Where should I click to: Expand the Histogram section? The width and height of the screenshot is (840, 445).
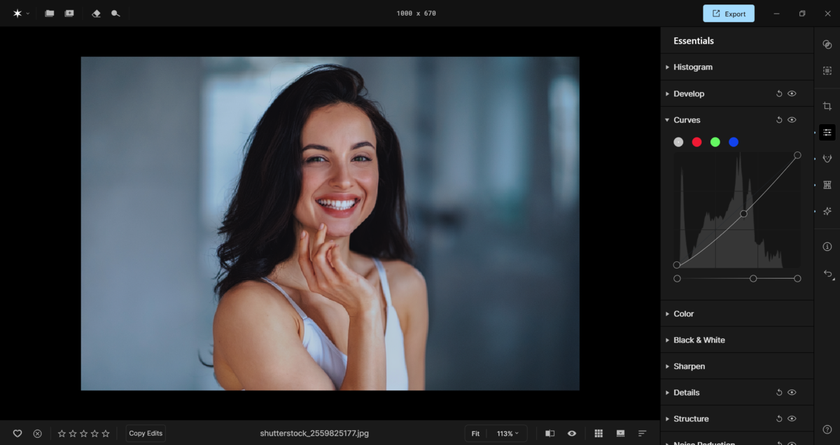click(x=692, y=67)
